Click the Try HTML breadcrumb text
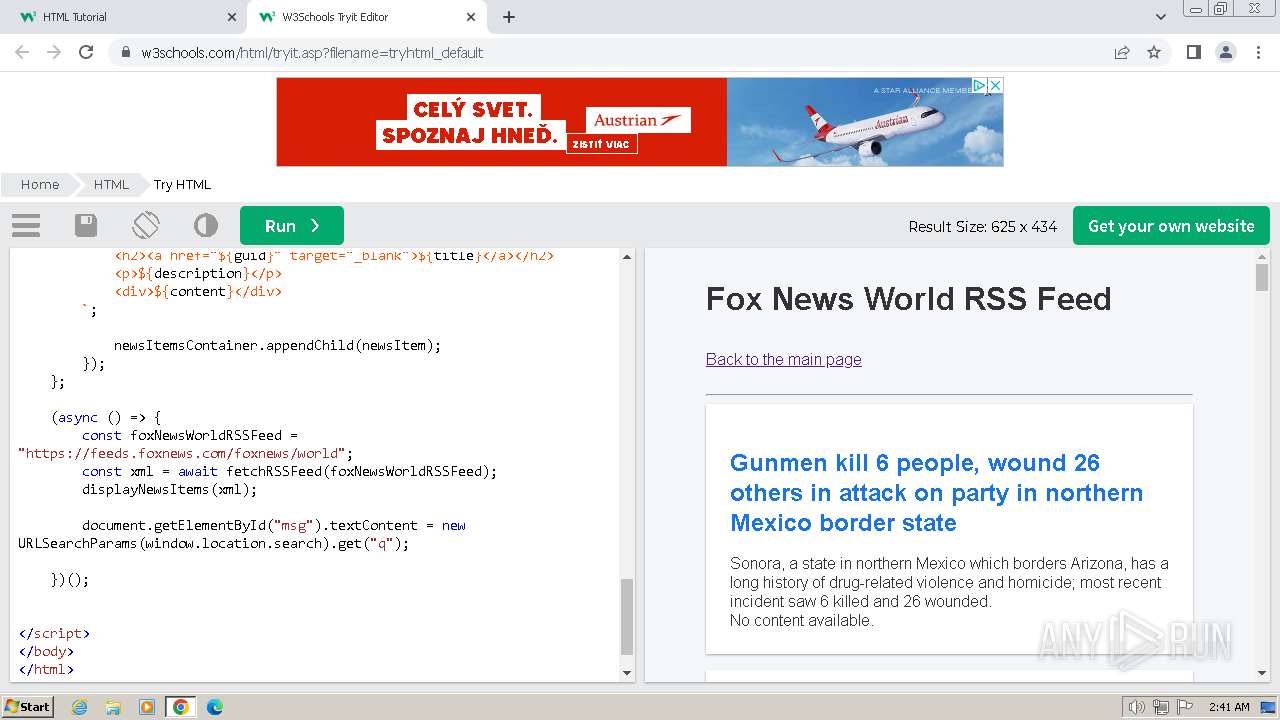This screenshot has width=1280, height=720. tap(182, 184)
